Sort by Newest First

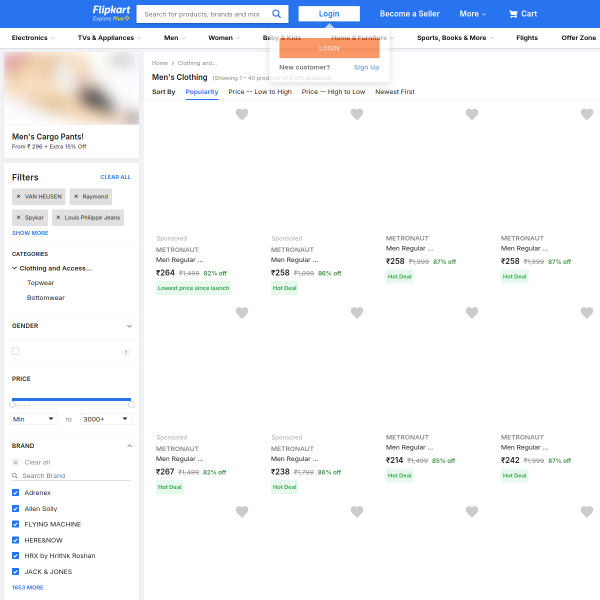click(x=395, y=92)
